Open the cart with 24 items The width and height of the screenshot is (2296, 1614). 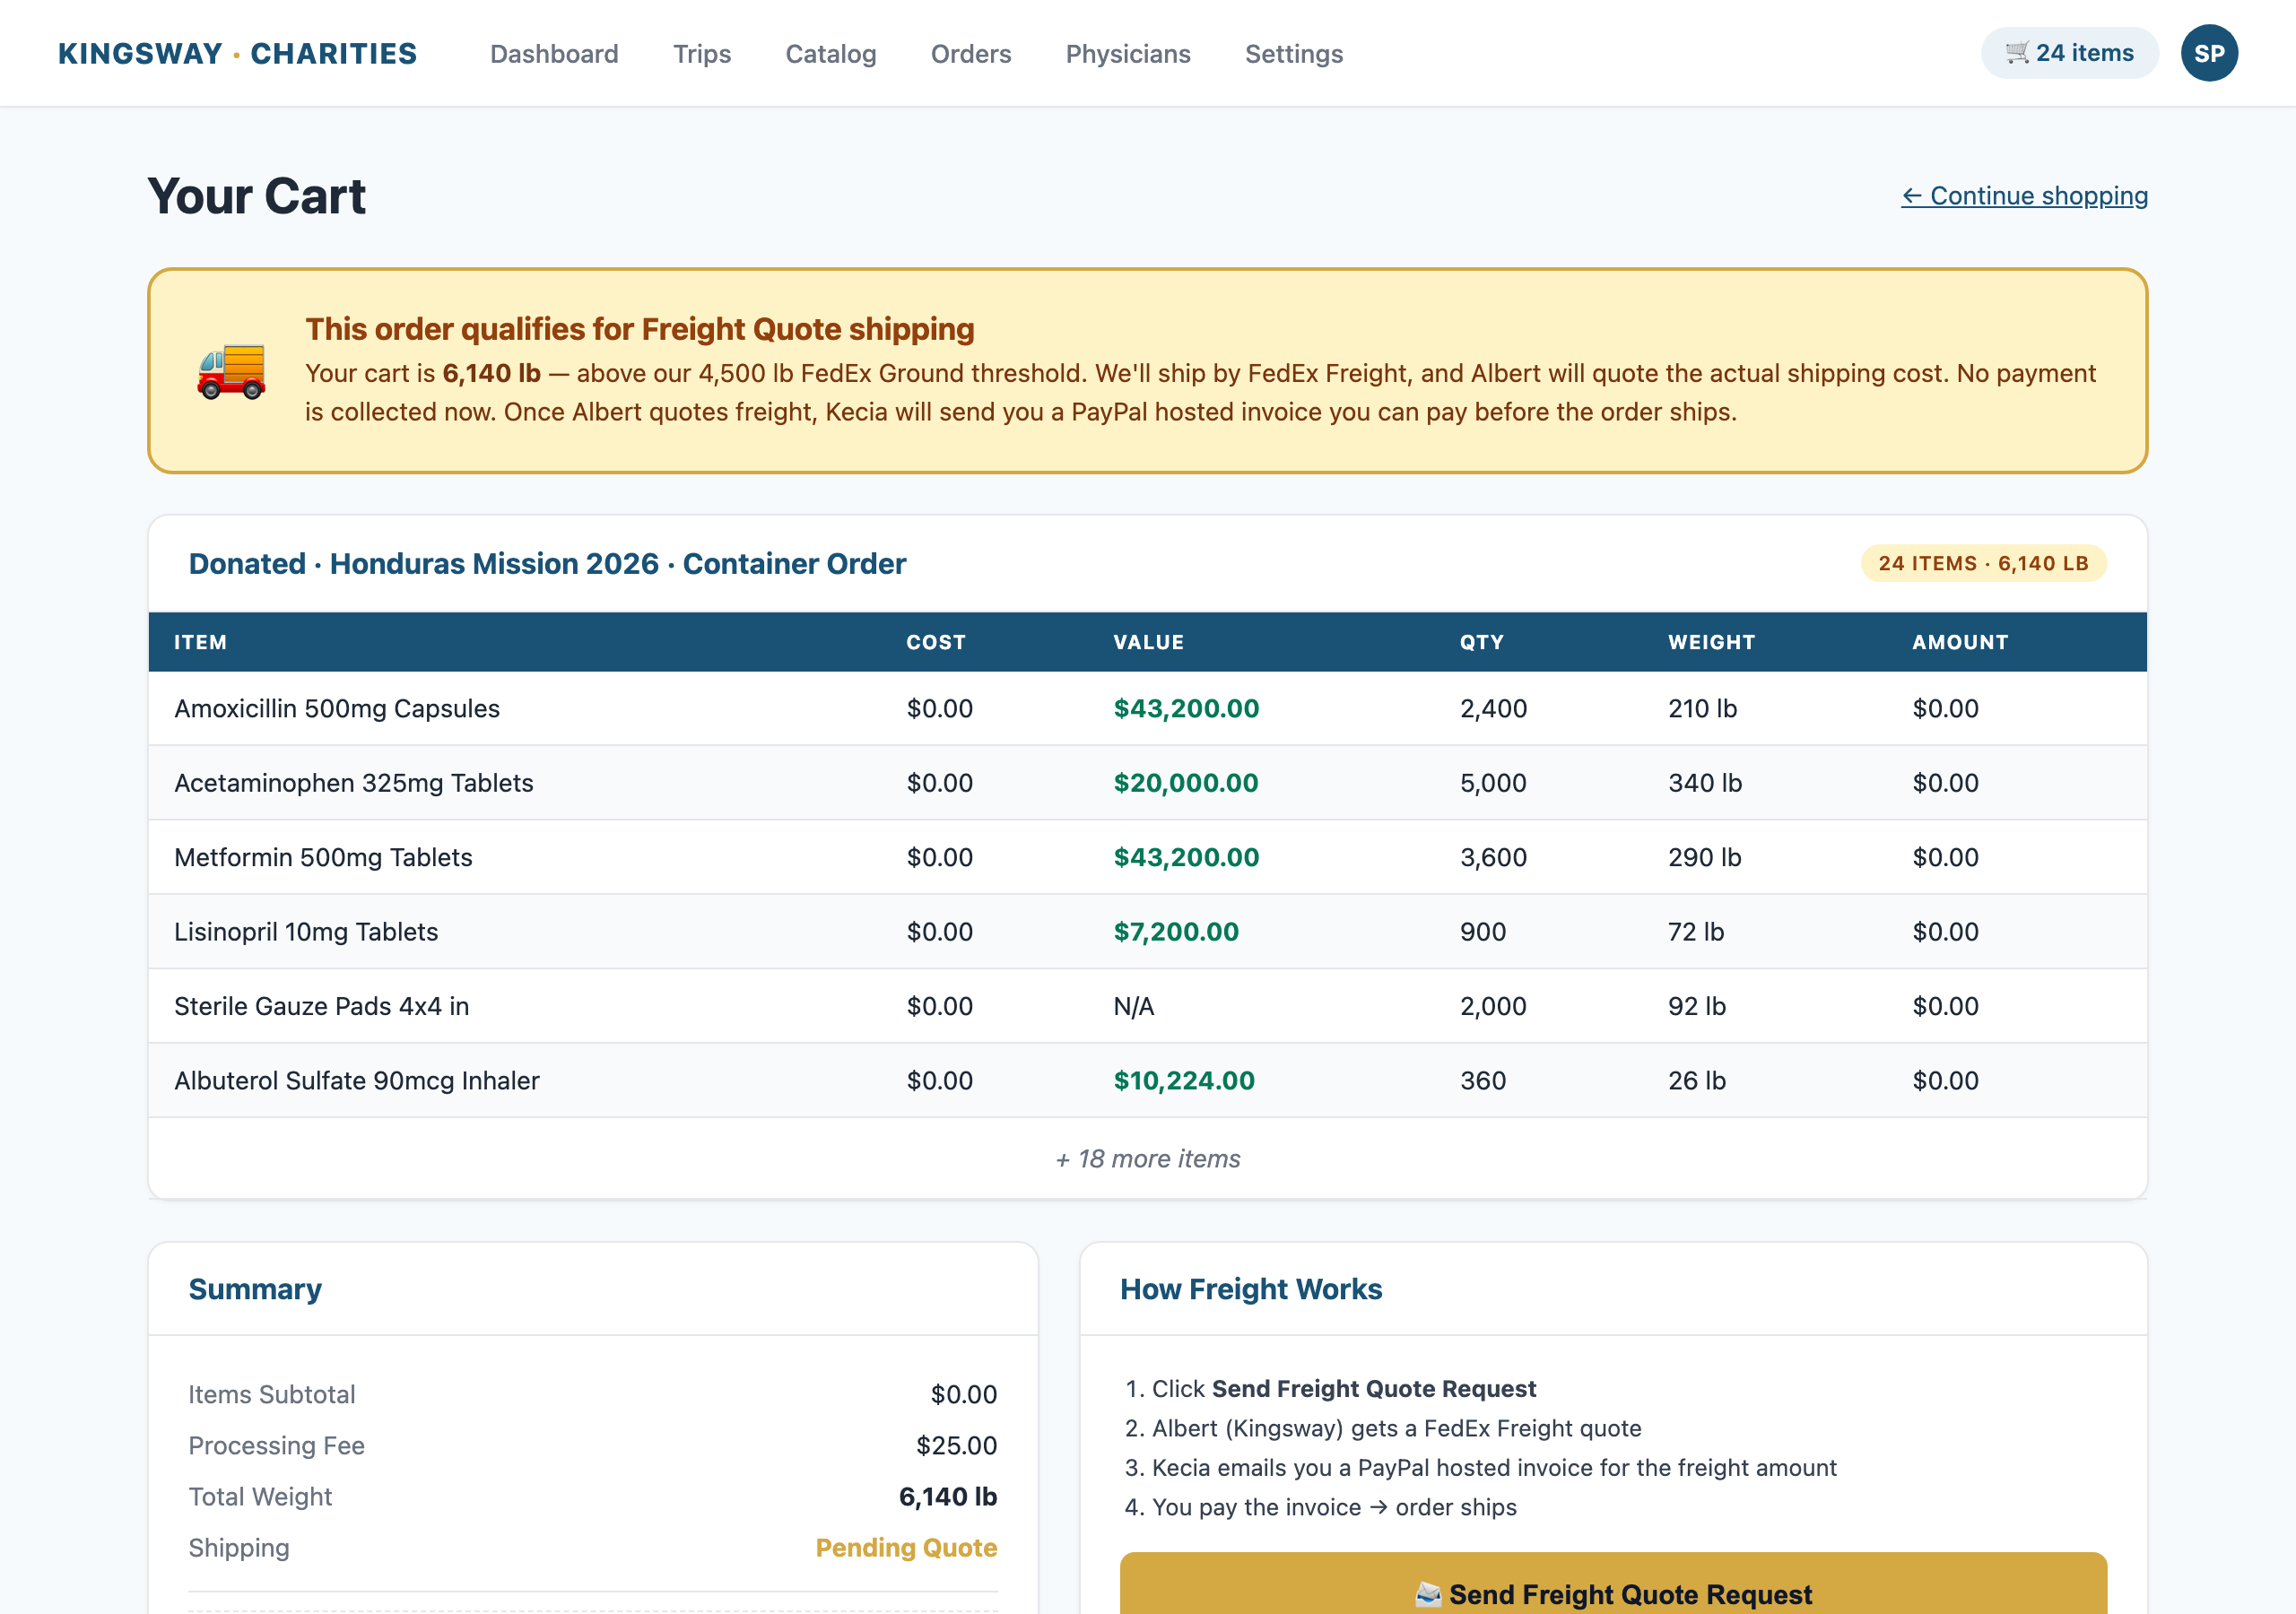click(x=2069, y=53)
